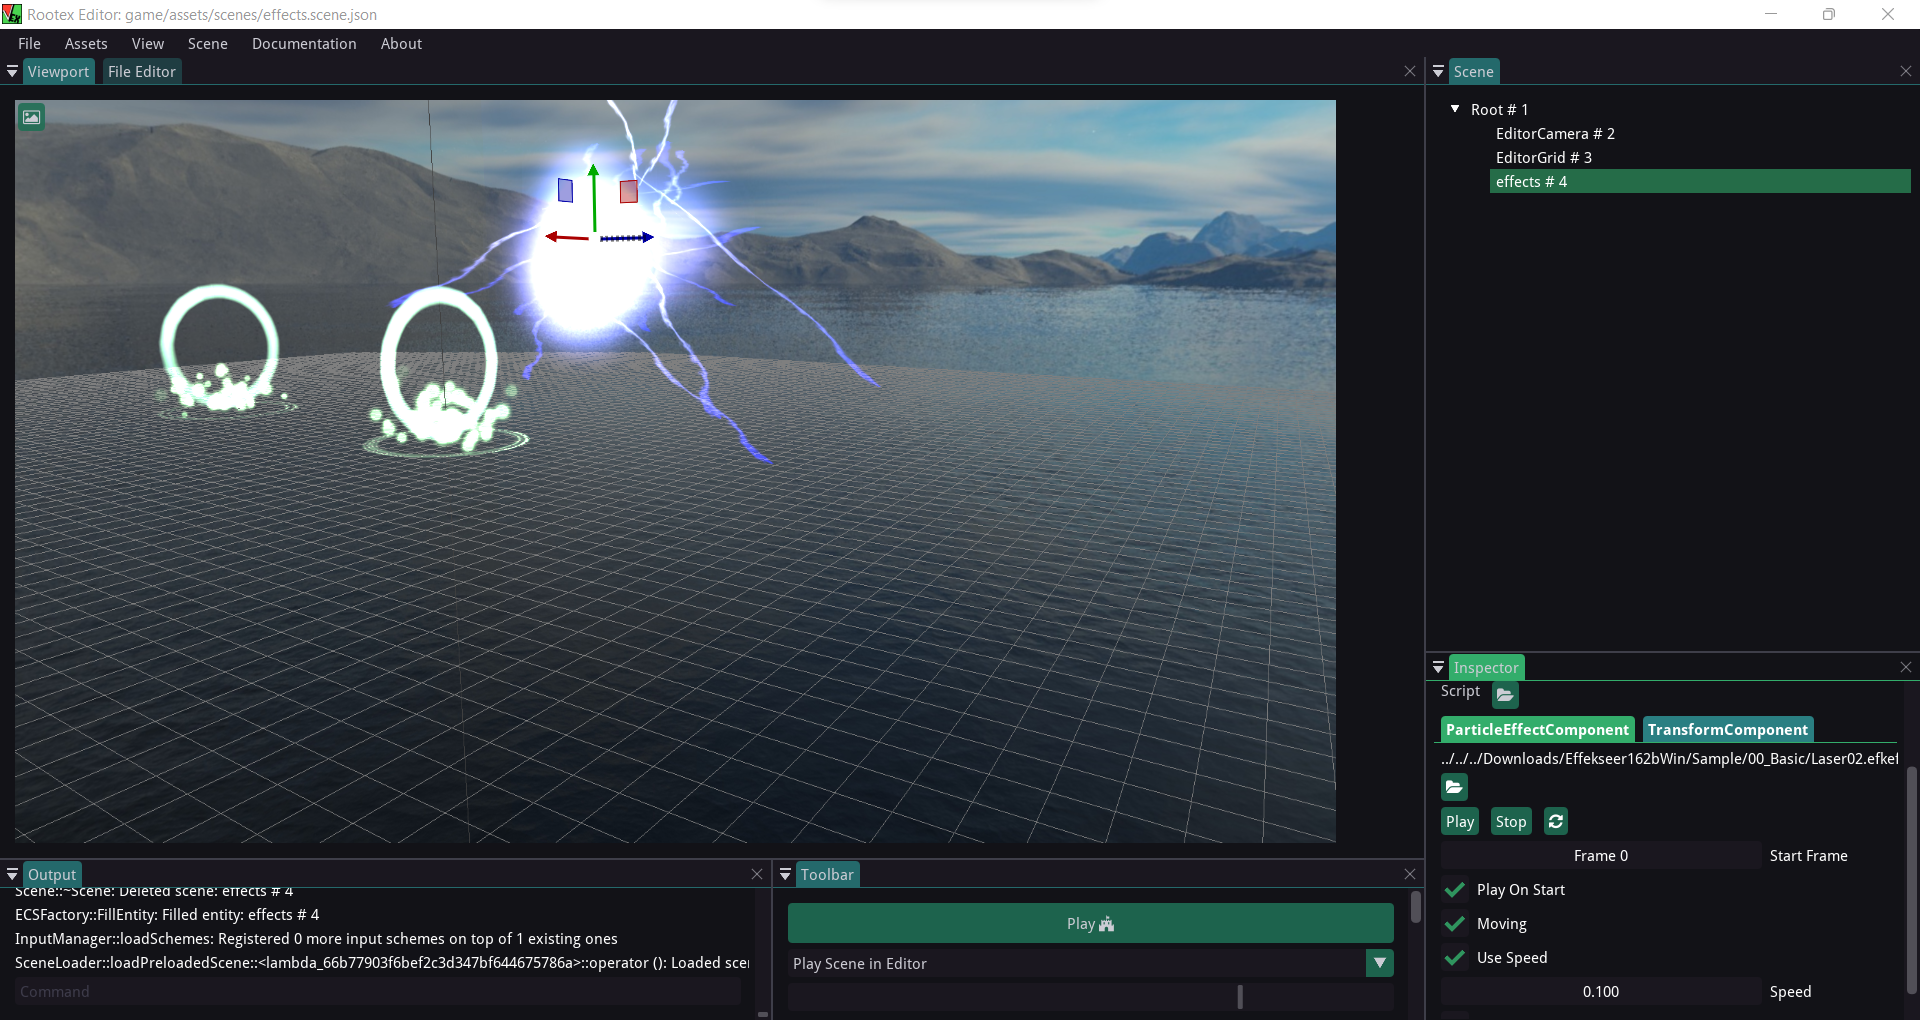1920x1020 pixels.
Task: Click the InputManager::loadSchemes output line
Action: pos(316,938)
